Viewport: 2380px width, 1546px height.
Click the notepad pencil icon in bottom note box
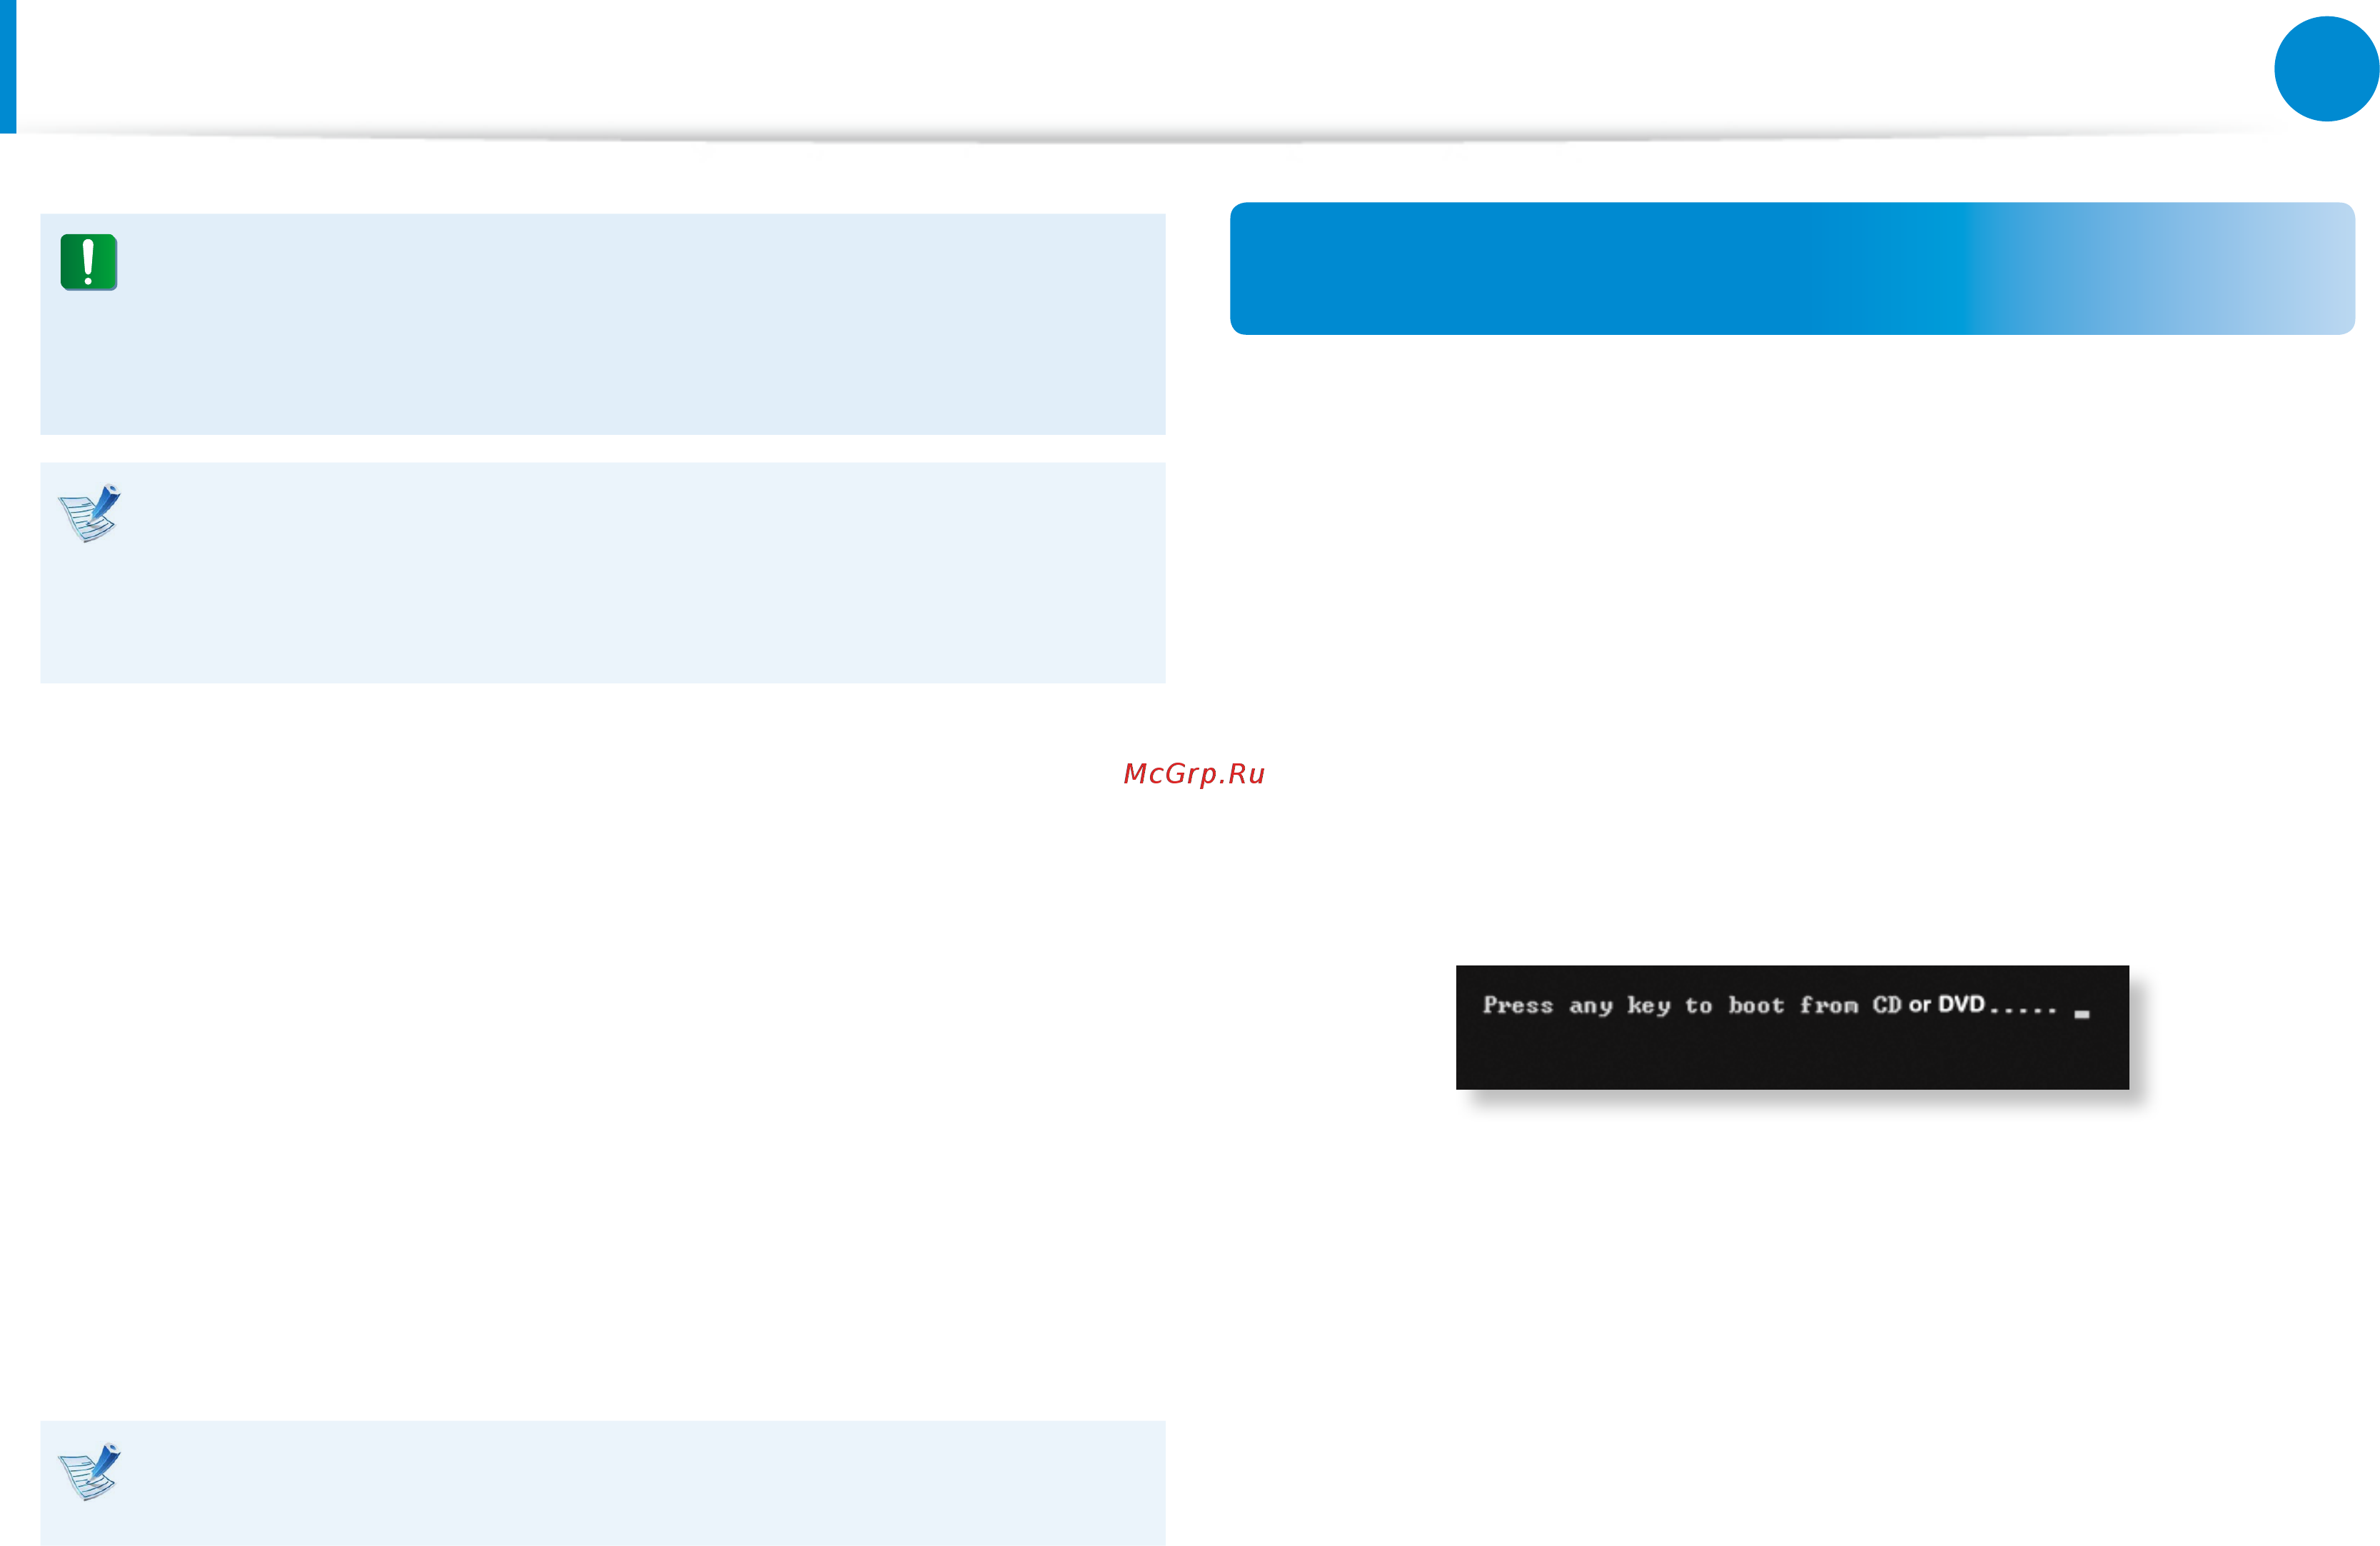point(89,1471)
